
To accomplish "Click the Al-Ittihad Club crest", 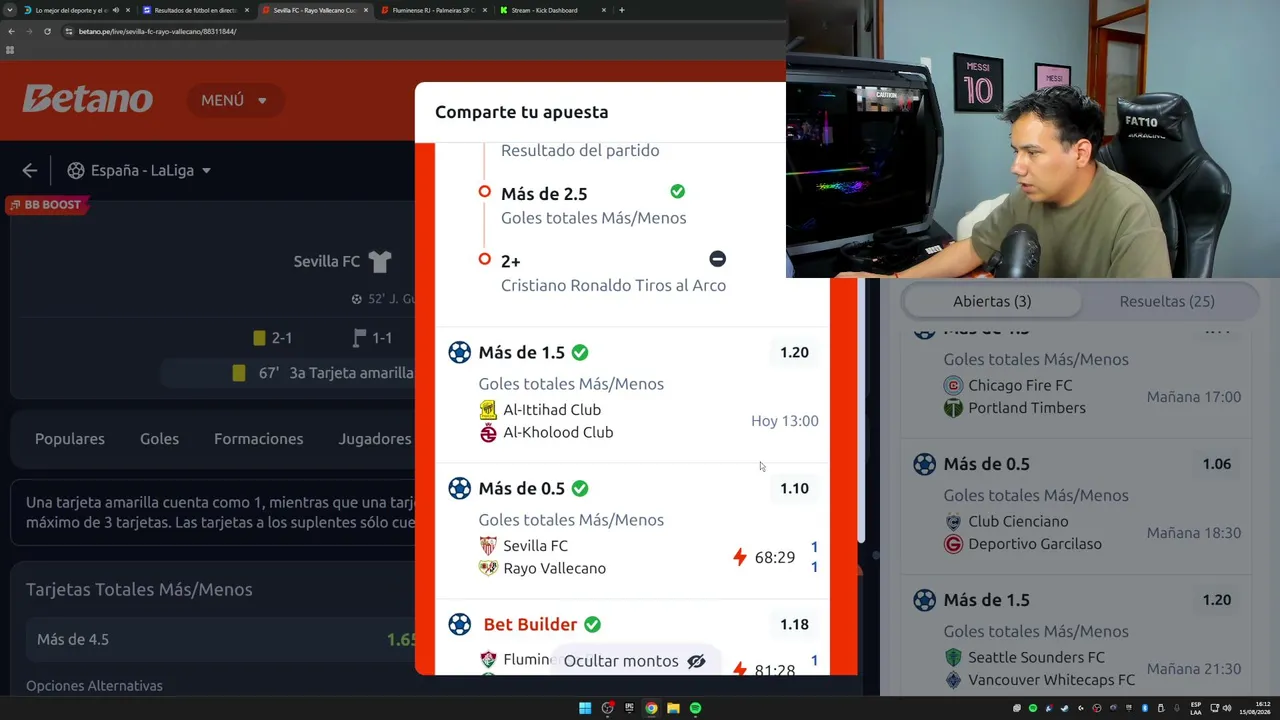I will pos(488,410).
